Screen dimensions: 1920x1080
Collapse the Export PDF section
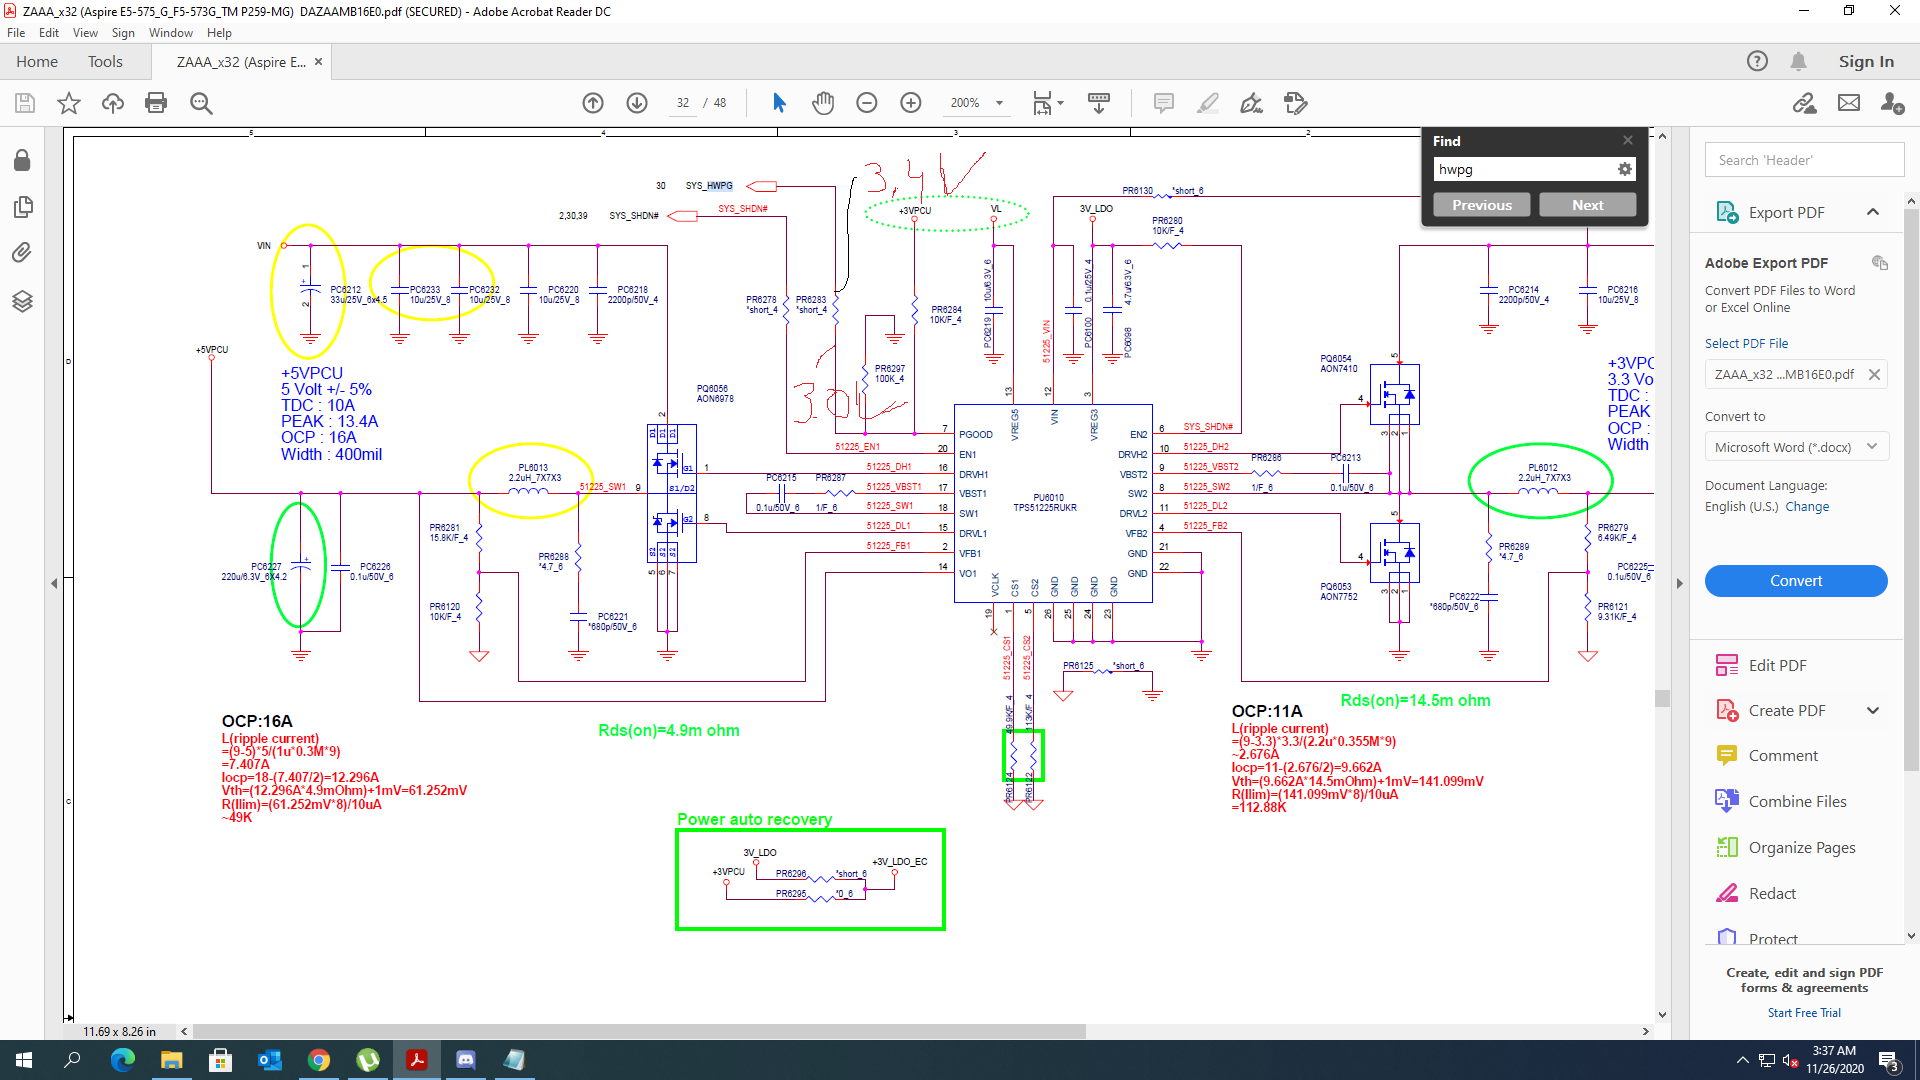coord(1873,212)
